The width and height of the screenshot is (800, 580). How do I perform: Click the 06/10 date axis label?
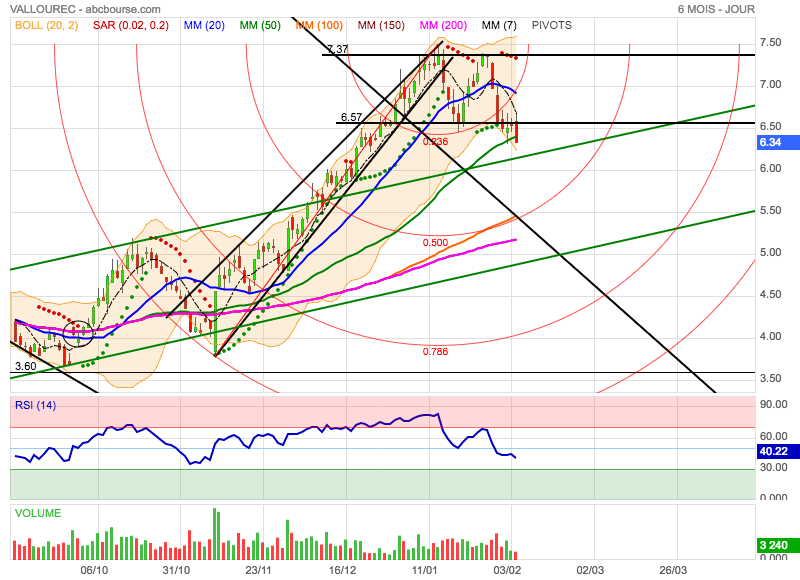(x=94, y=570)
